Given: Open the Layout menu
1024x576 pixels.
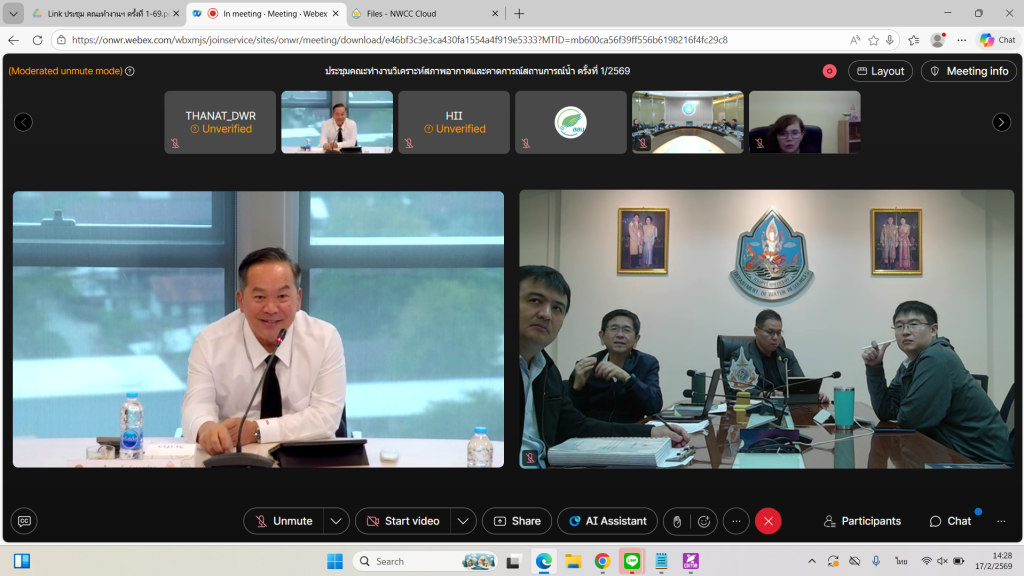Looking at the screenshot, I should (x=880, y=71).
